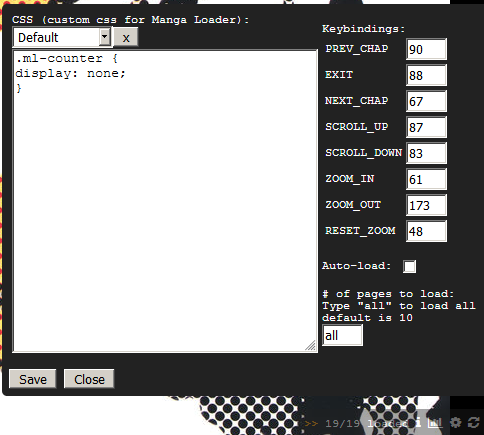484x435 pixels.
Task: Click the dropdown arrow beside Default
Action: (105, 37)
